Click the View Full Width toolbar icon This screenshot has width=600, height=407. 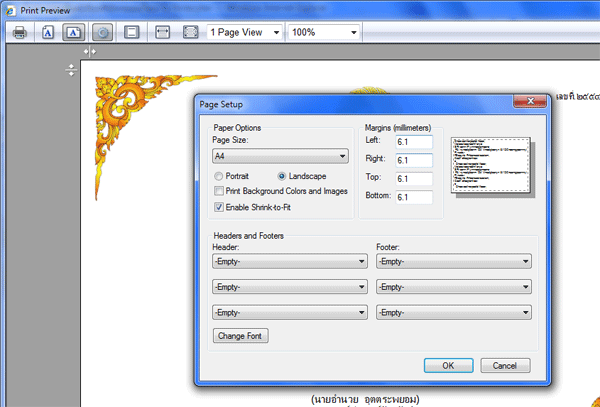[x=162, y=32]
